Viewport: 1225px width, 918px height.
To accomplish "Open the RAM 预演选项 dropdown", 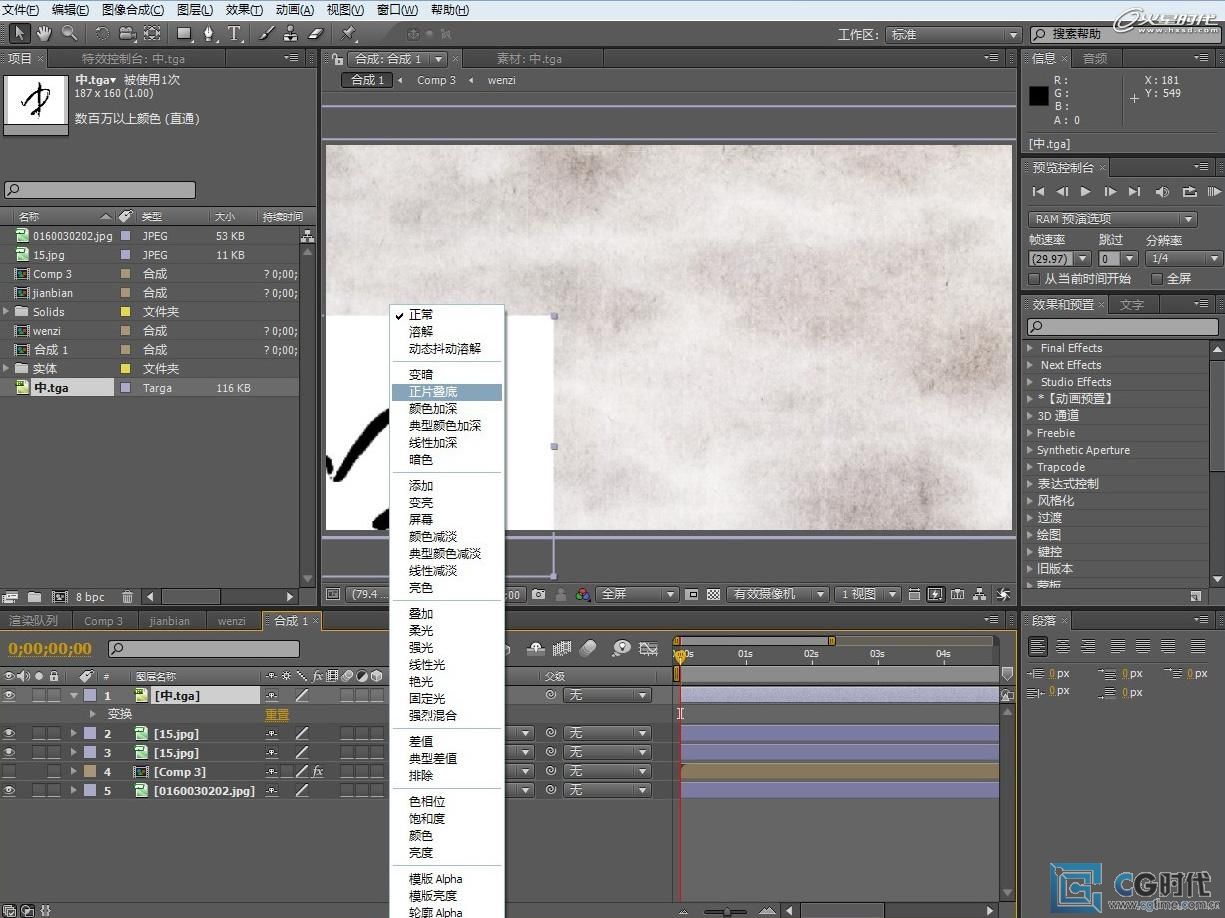I will (1112, 219).
